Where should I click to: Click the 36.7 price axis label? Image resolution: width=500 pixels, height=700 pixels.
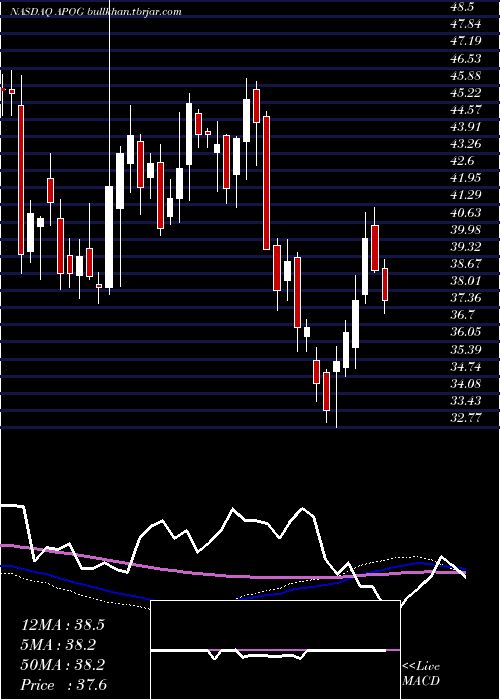tap(463, 315)
